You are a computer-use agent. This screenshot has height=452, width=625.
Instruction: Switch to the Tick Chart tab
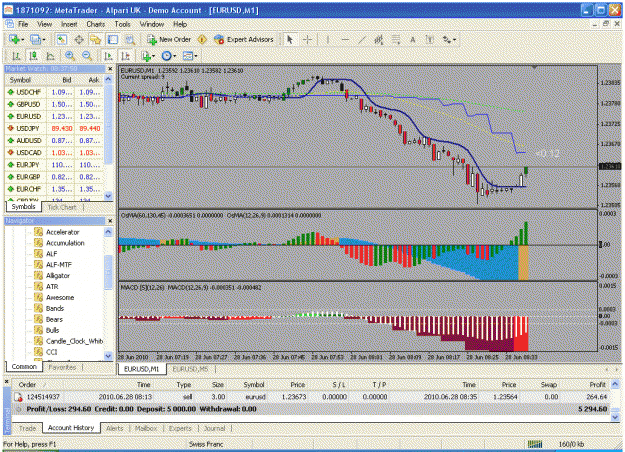click(61, 207)
